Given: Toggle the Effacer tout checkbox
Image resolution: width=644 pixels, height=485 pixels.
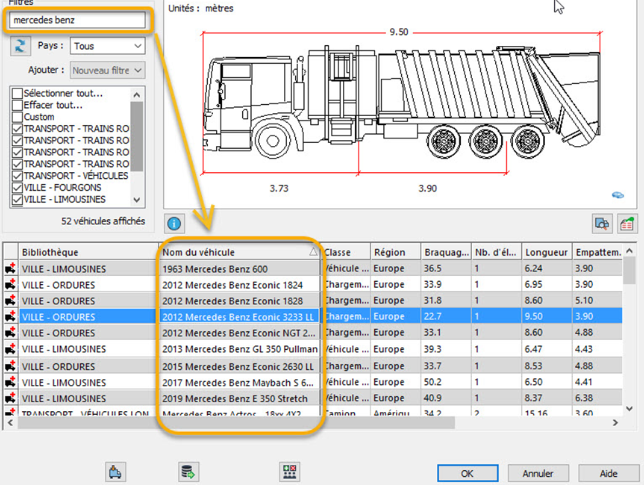Looking at the screenshot, I should [x=17, y=105].
